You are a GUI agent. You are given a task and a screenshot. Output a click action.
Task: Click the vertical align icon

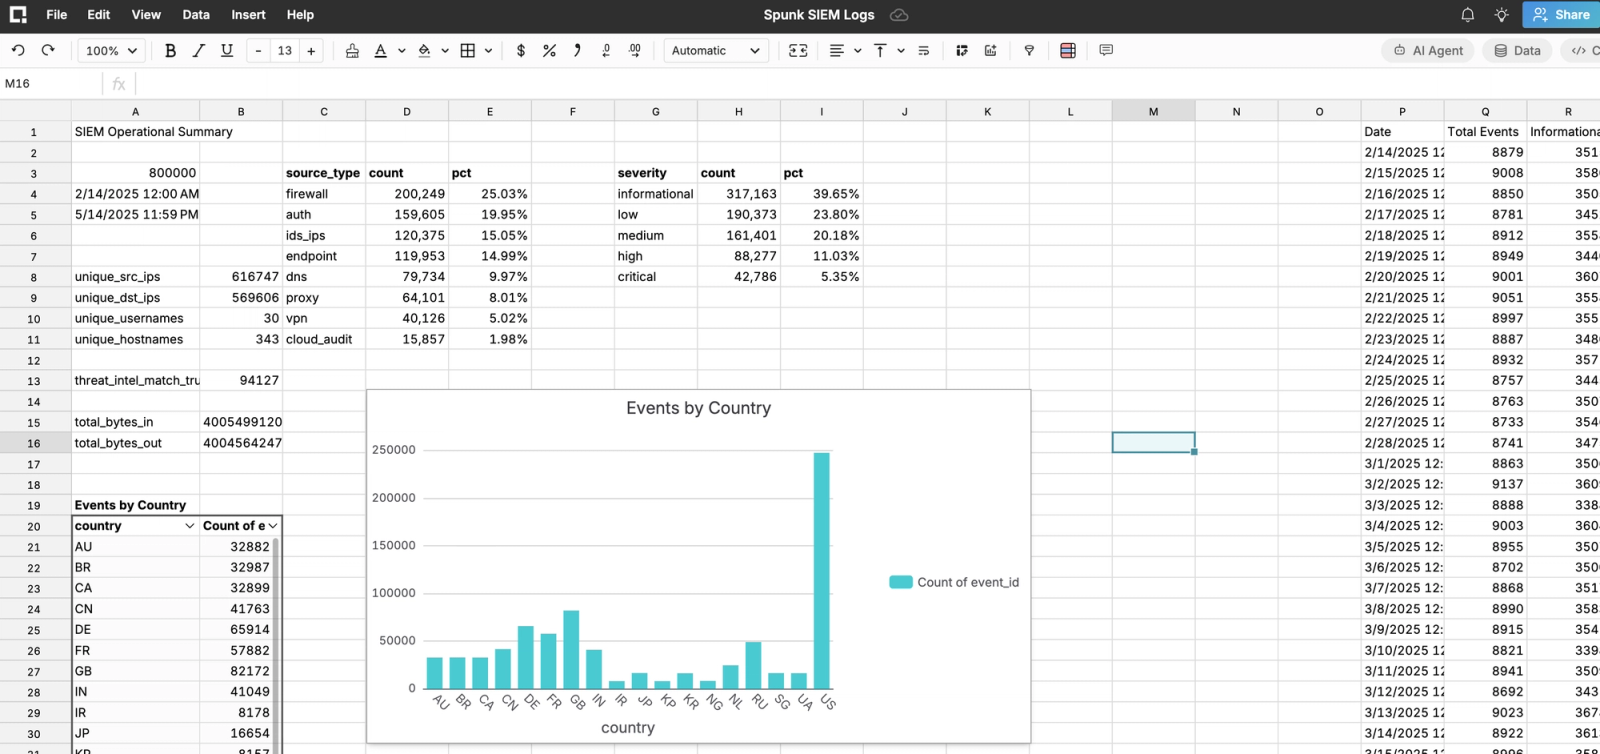click(x=880, y=50)
